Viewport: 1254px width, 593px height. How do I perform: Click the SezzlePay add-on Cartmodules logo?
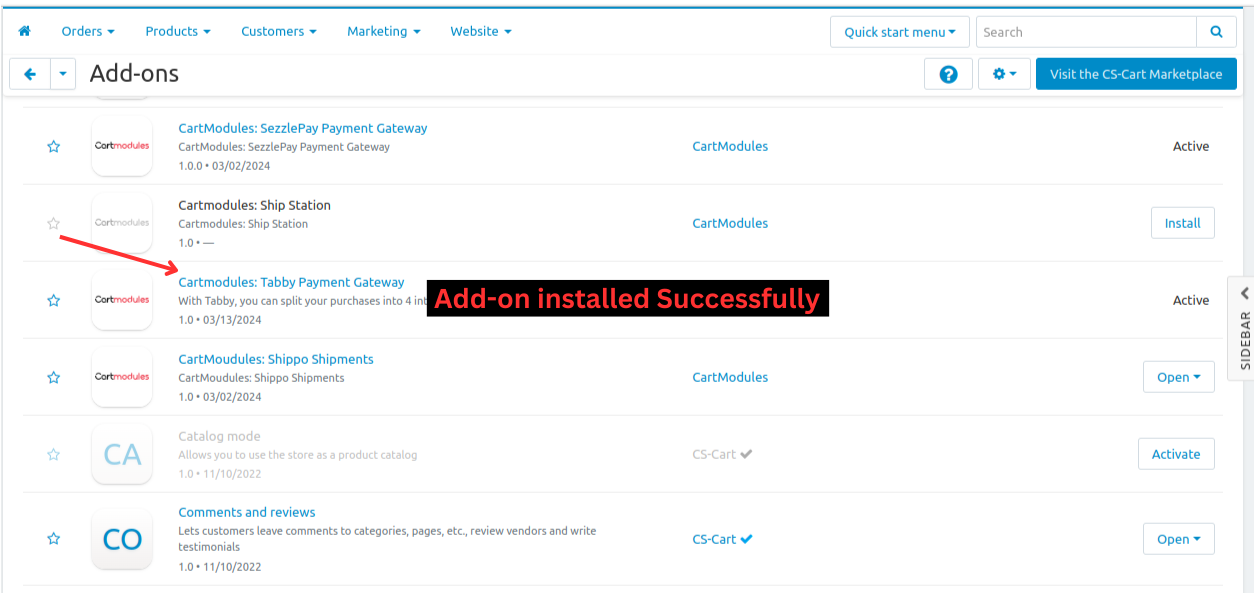[x=122, y=146]
